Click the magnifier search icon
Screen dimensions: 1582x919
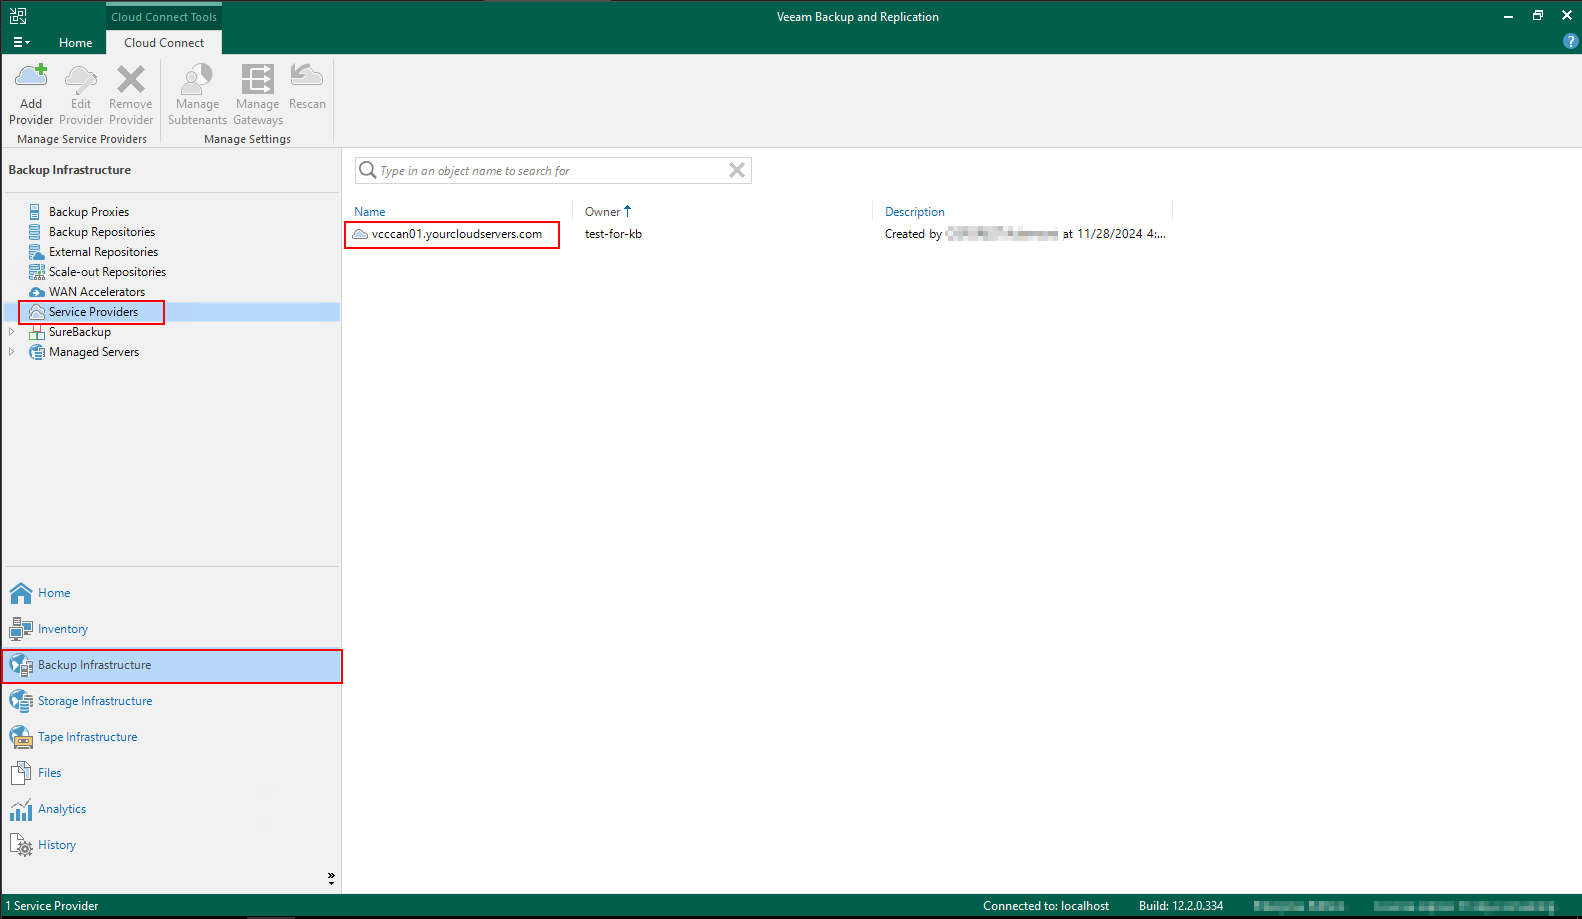[x=367, y=170]
